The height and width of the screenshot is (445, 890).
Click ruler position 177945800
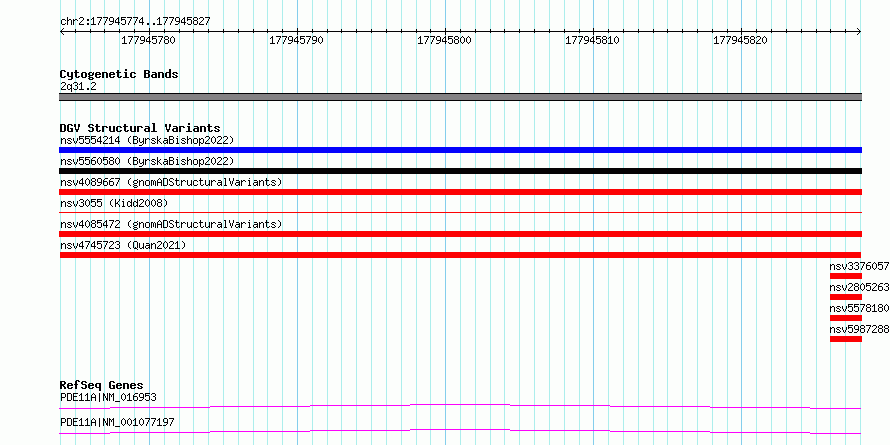[444, 40]
